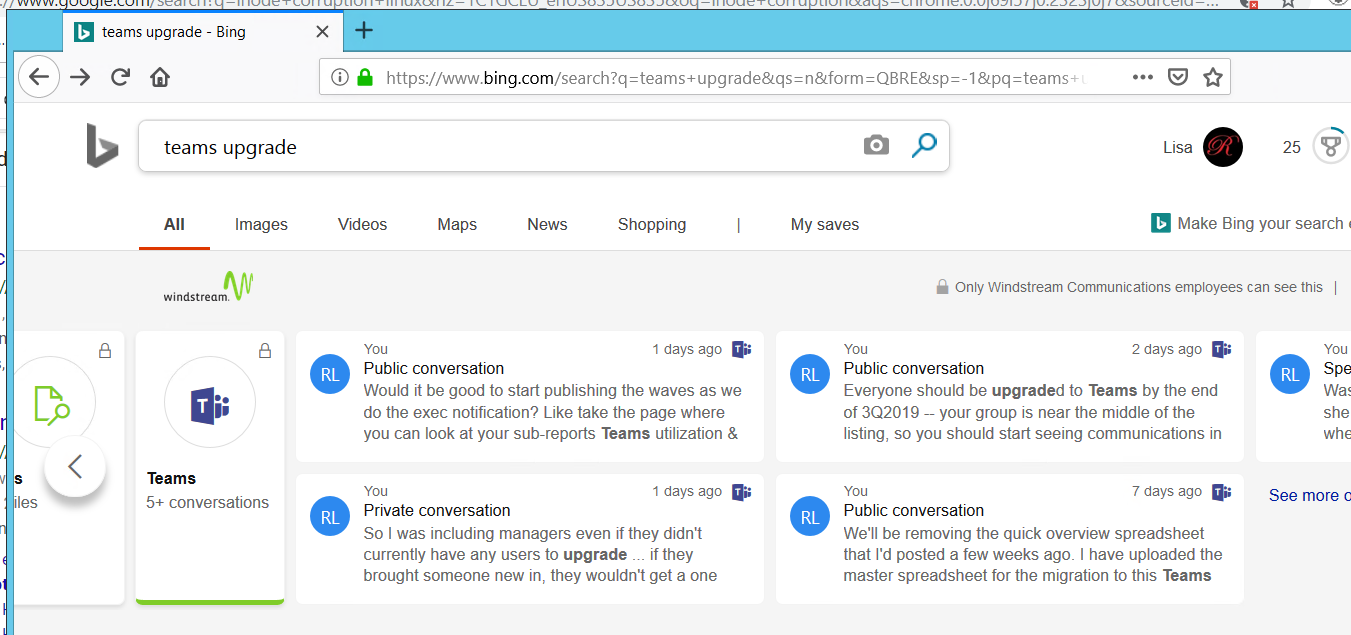Go forward with the forward arrow

tap(80, 77)
